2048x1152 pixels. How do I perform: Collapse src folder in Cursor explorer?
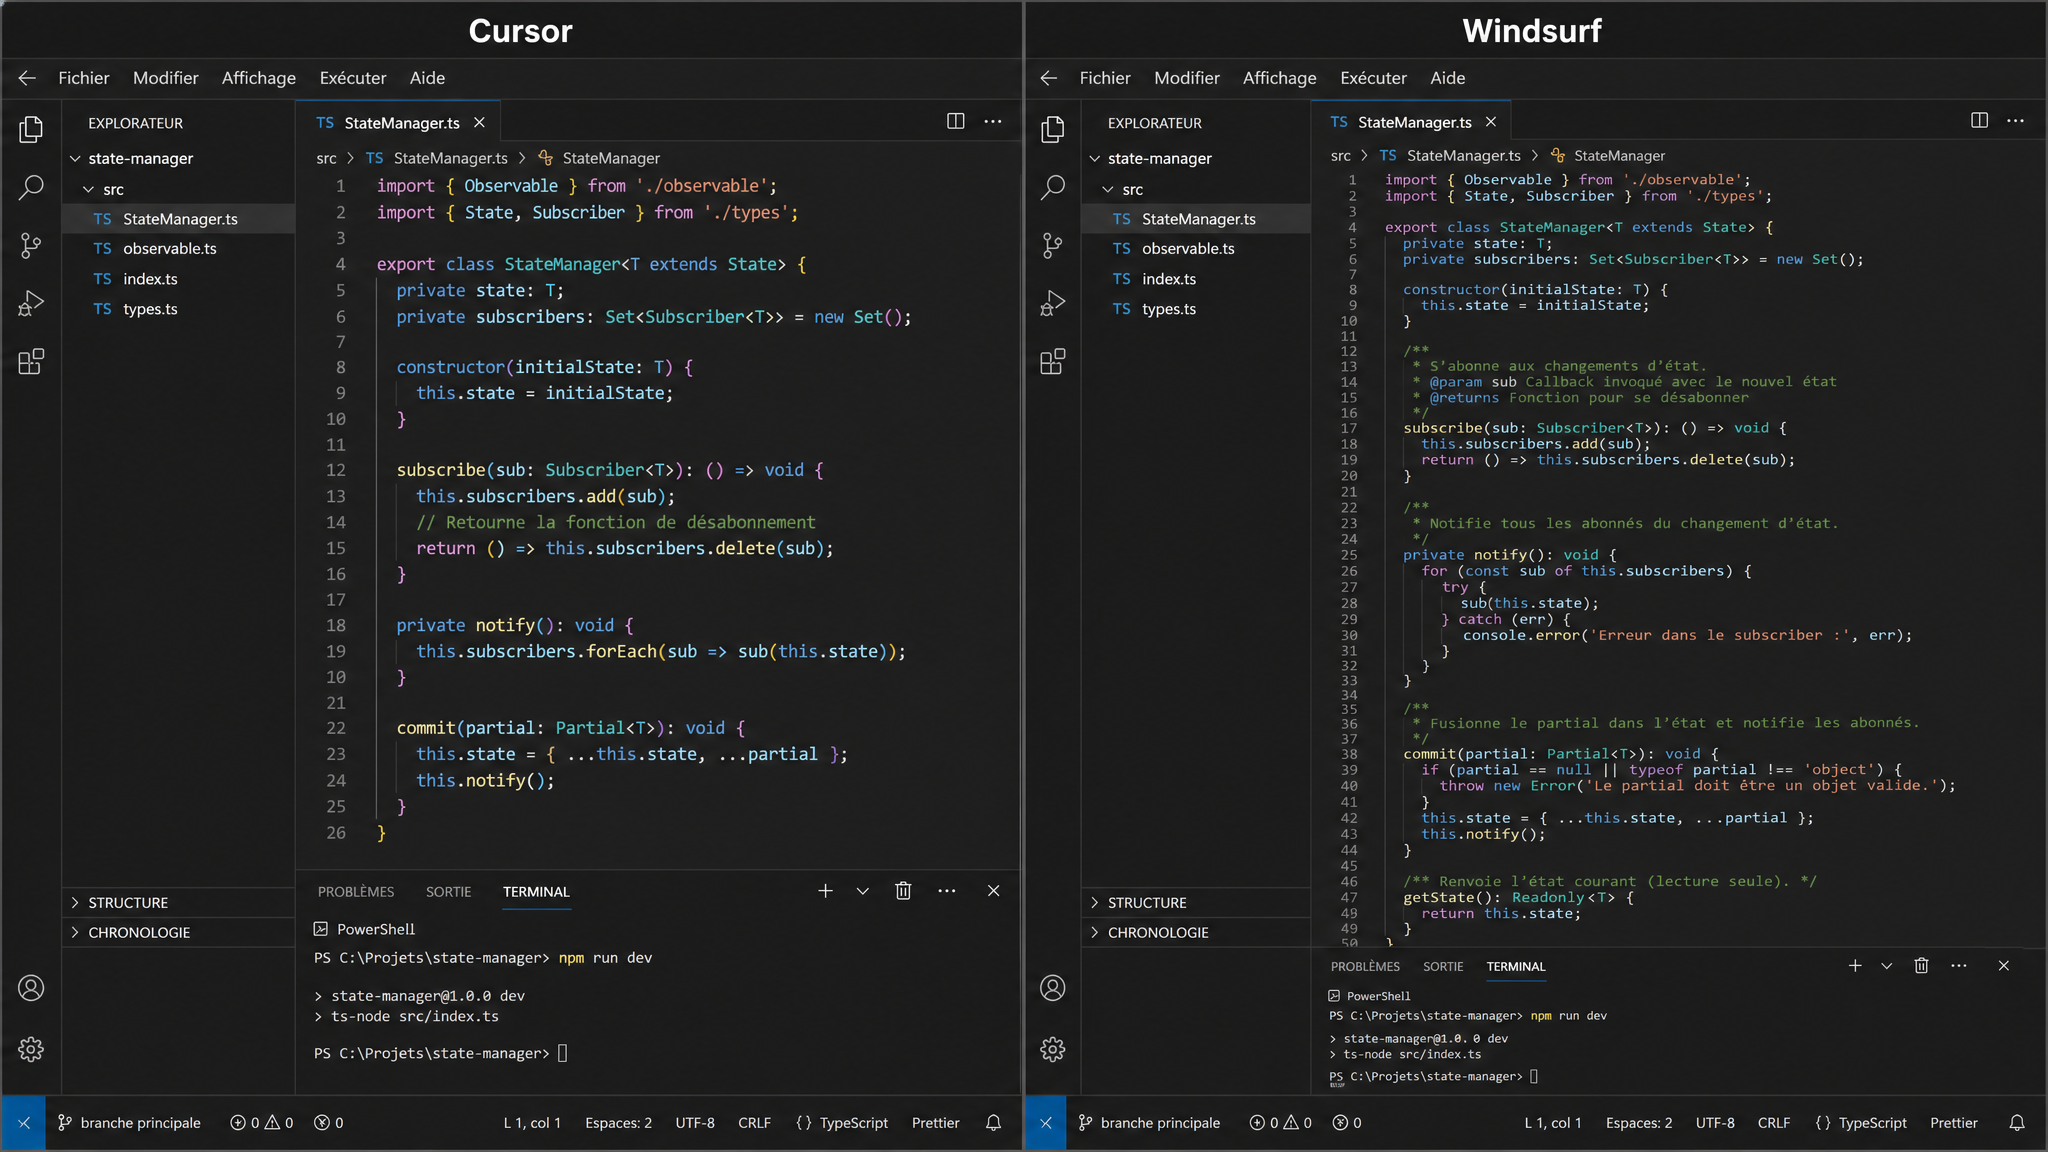click(88, 189)
